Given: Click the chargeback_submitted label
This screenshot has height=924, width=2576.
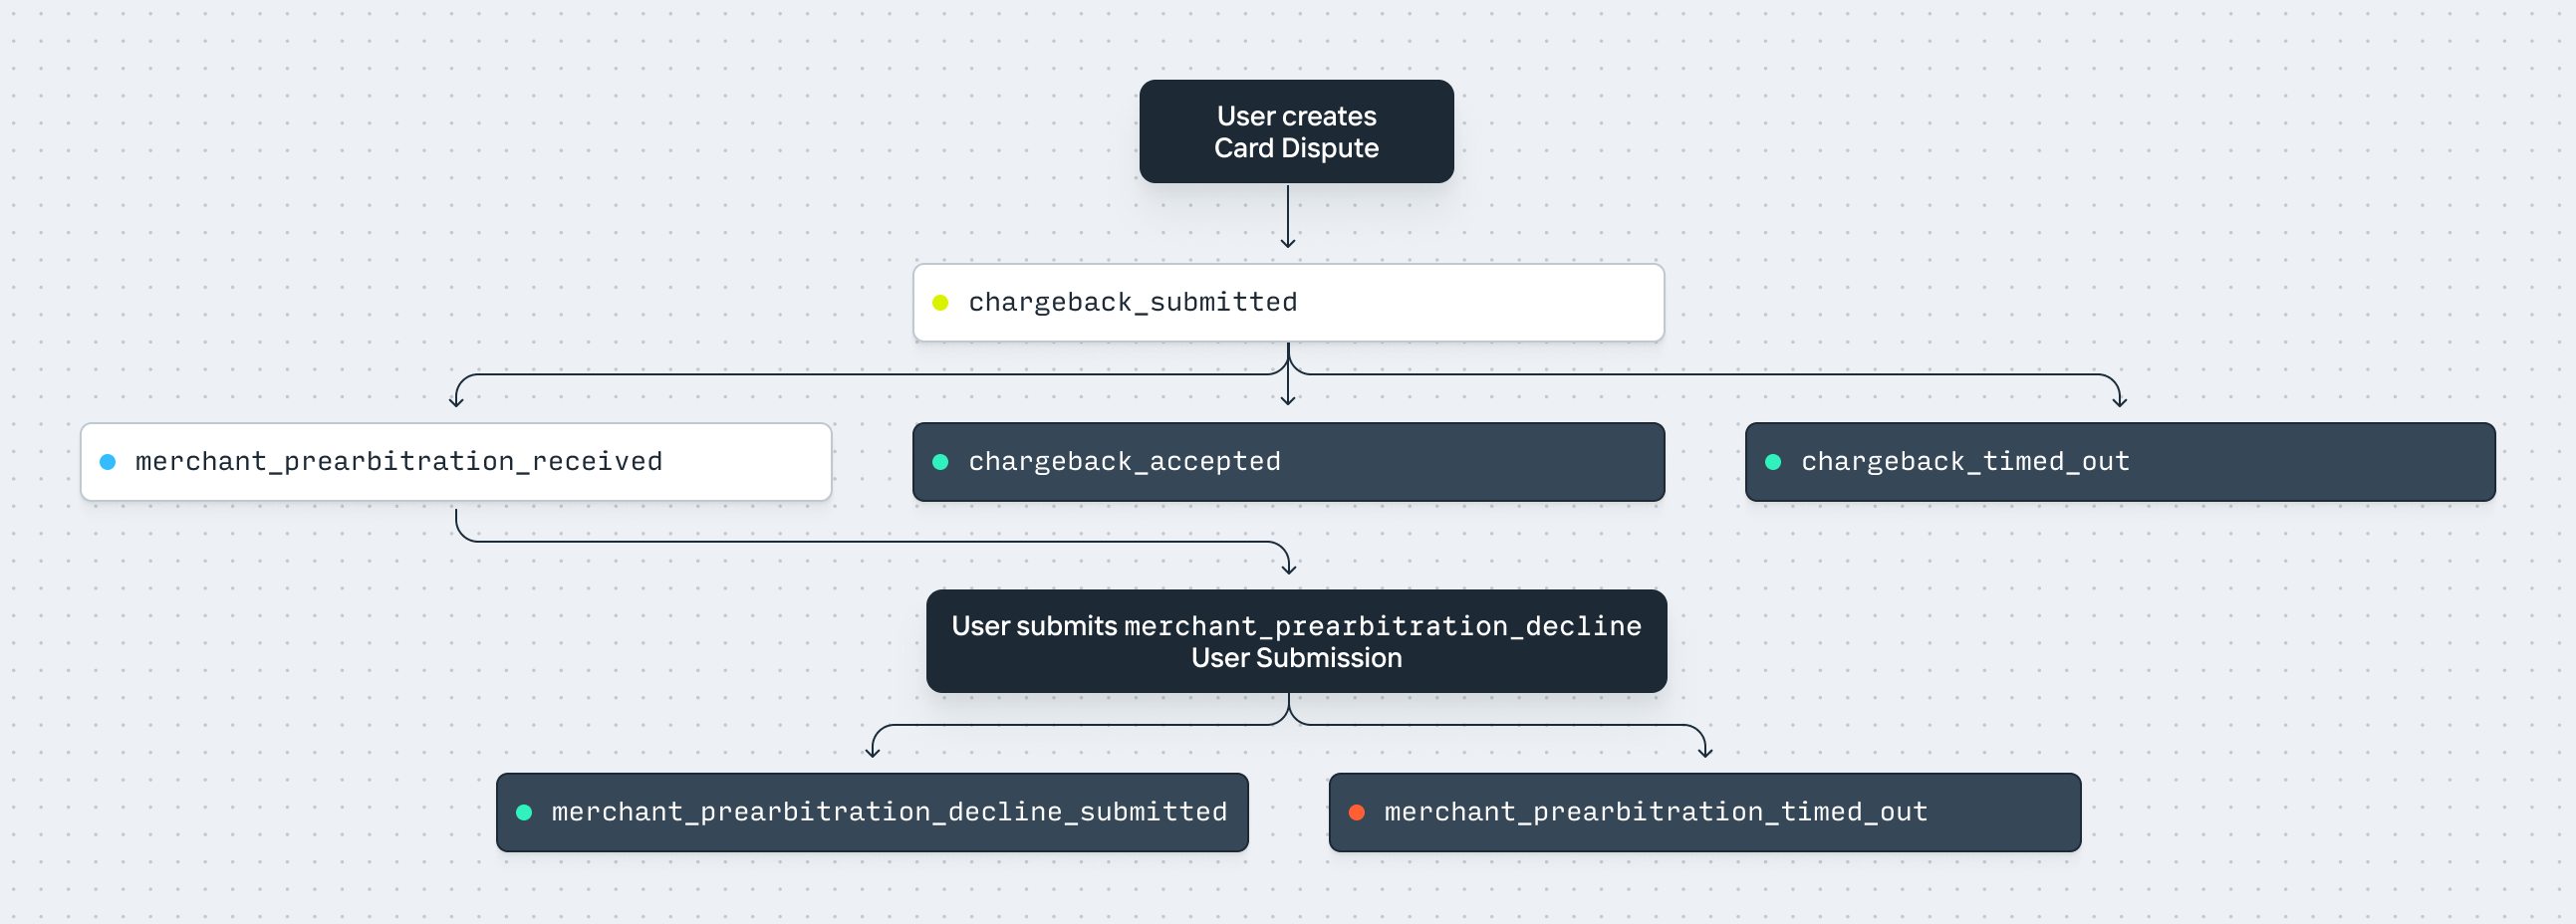Looking at the screenshot, I should [1133, 301].
